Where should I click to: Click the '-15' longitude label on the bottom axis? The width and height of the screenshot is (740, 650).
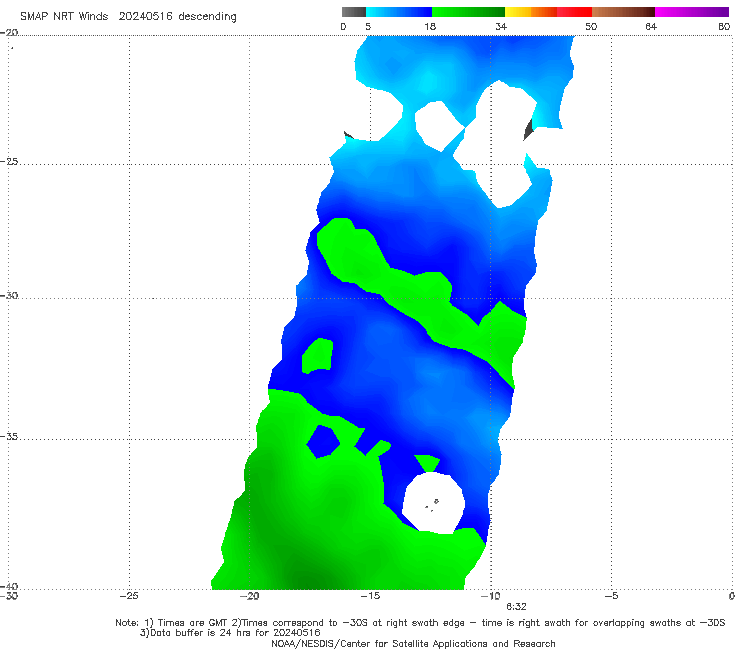coord(370,596)
